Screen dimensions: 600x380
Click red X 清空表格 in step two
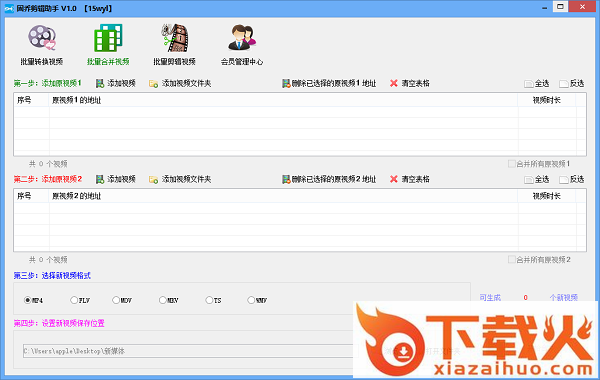pyautogui.click(x=394, y=179)
